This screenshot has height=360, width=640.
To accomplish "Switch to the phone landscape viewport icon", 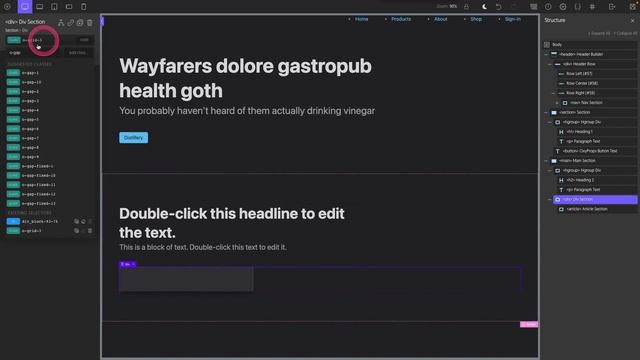I will point(69,7).
